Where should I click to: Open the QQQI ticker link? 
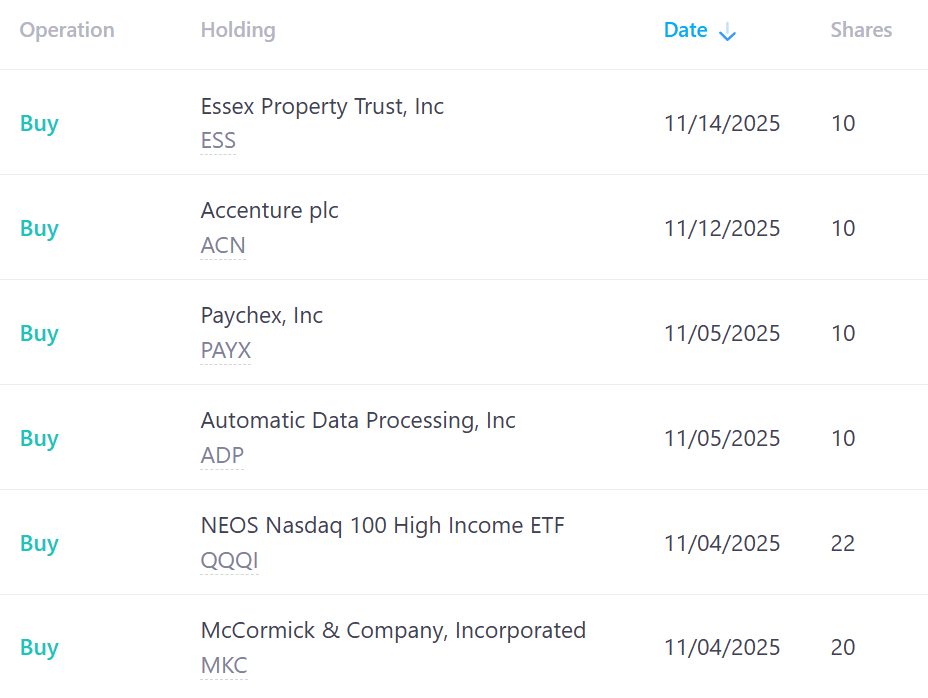[x=230, y=561]
